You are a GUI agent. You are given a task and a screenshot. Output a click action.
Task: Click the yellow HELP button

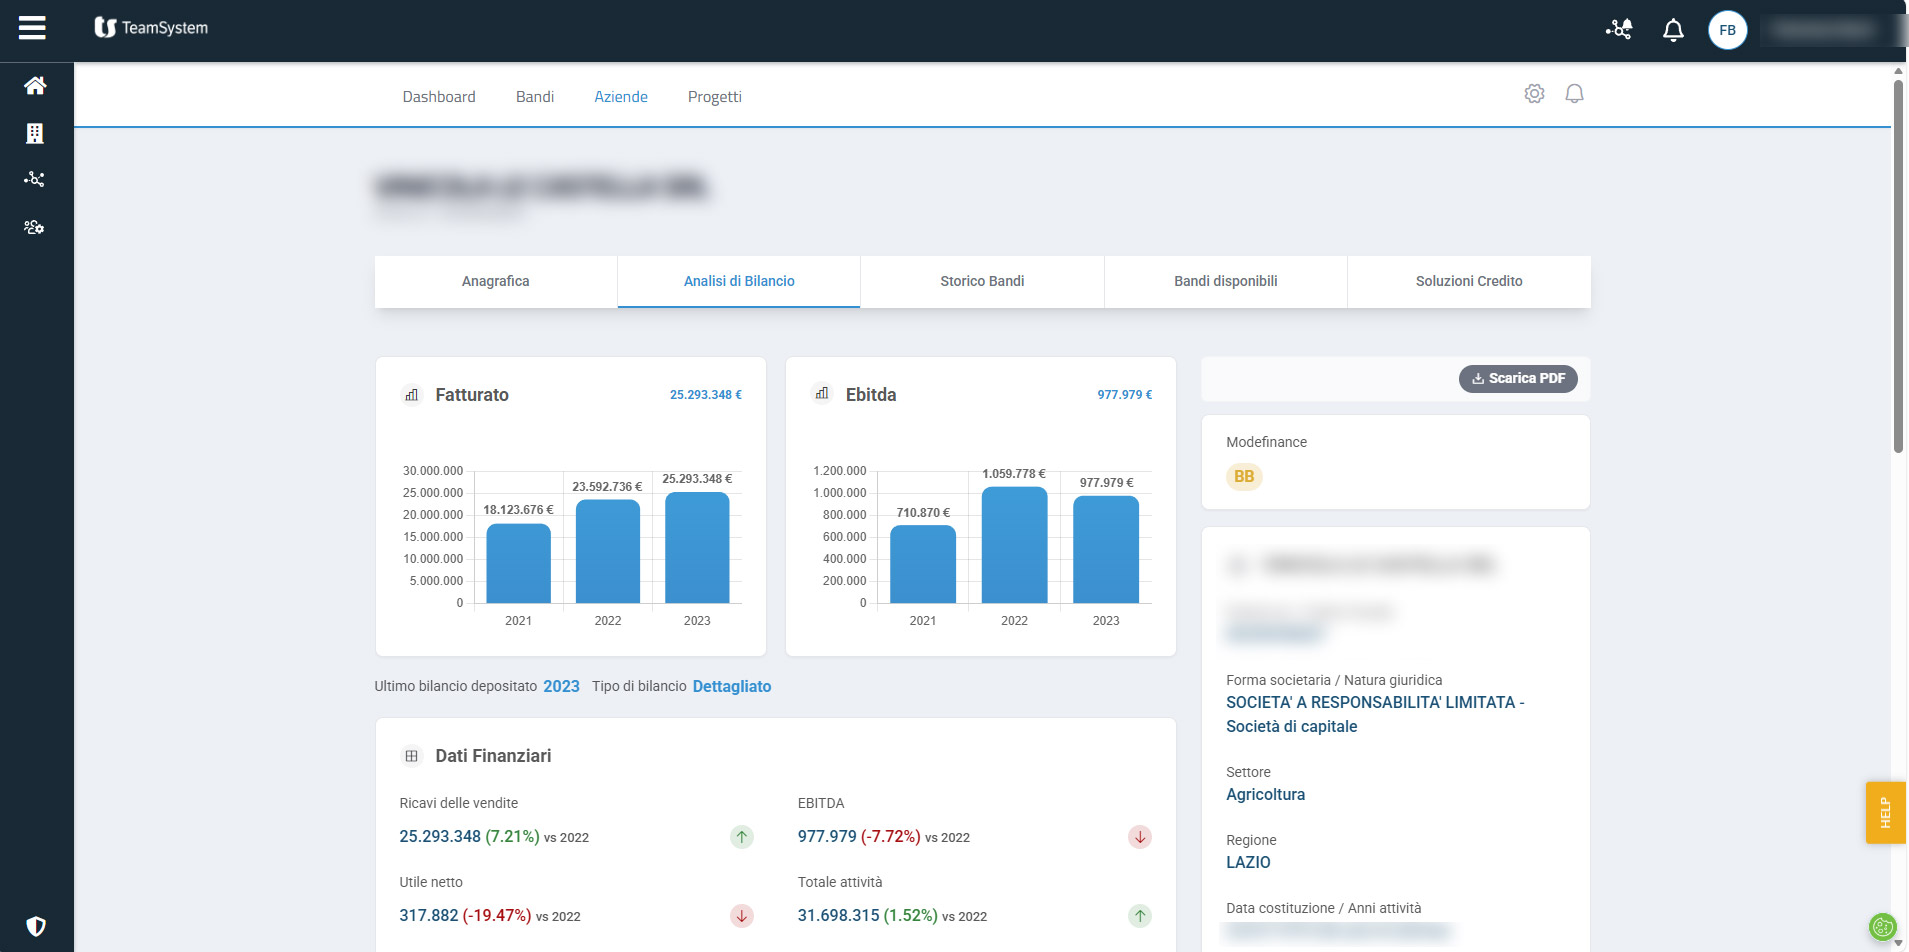(1885, 812)
